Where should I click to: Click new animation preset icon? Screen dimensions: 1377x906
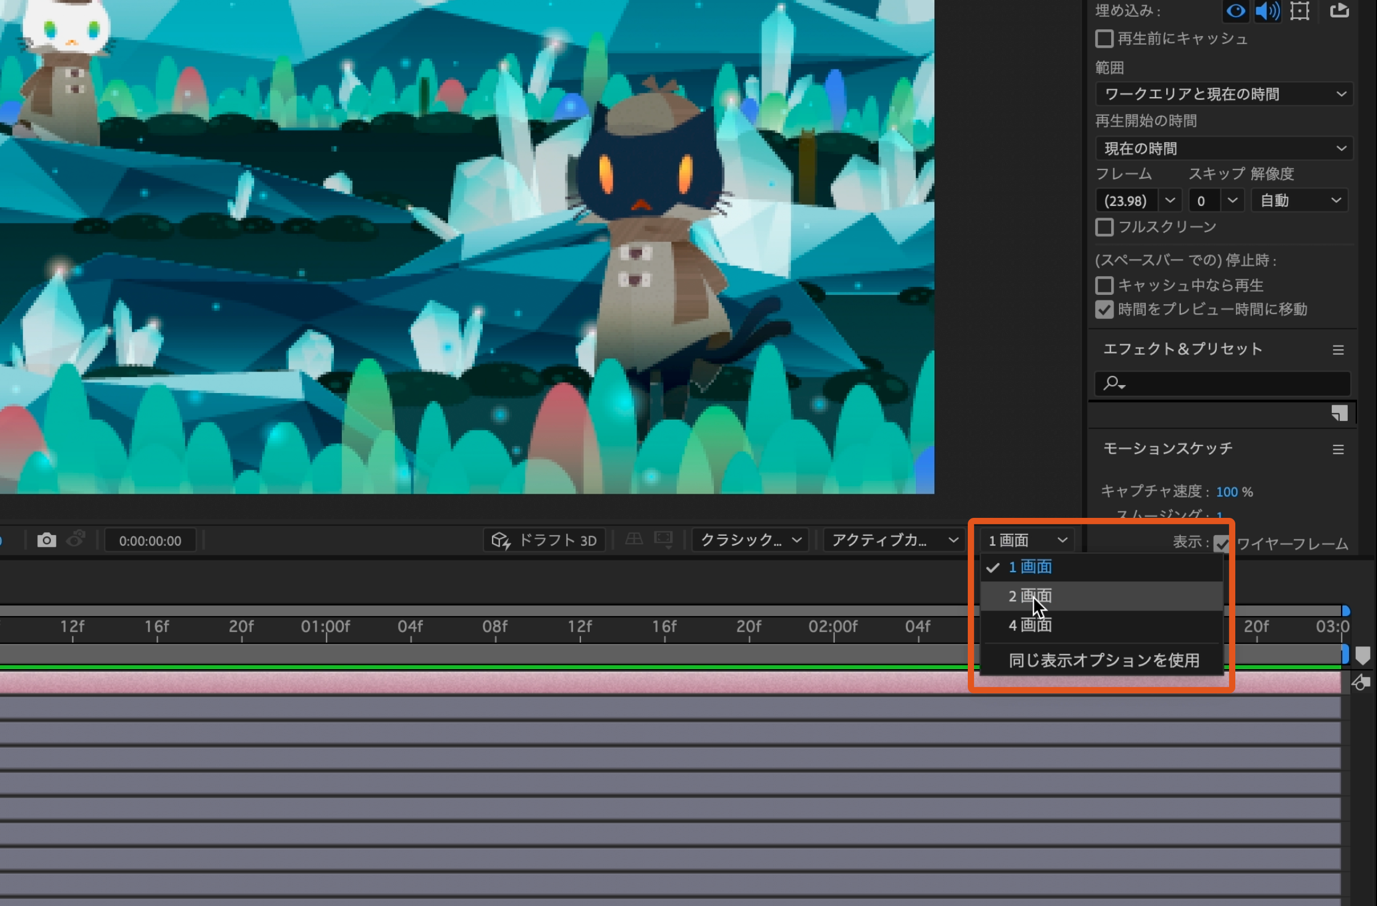[1339, 413]
